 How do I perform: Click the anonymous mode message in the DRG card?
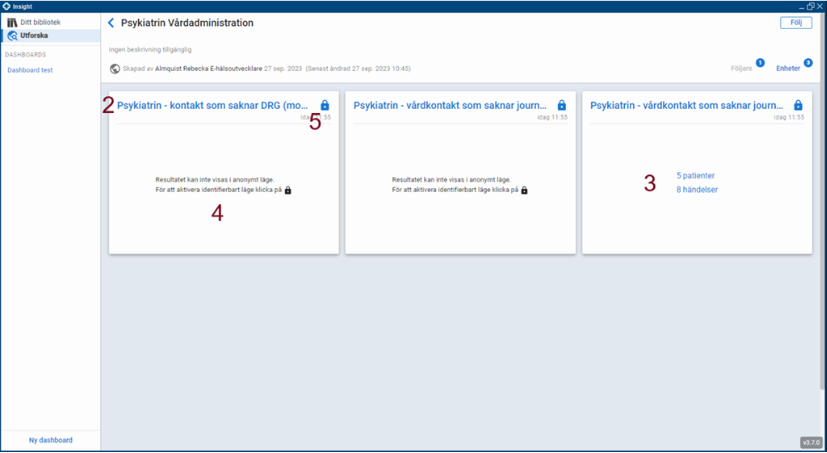click(x=223, y=185)
